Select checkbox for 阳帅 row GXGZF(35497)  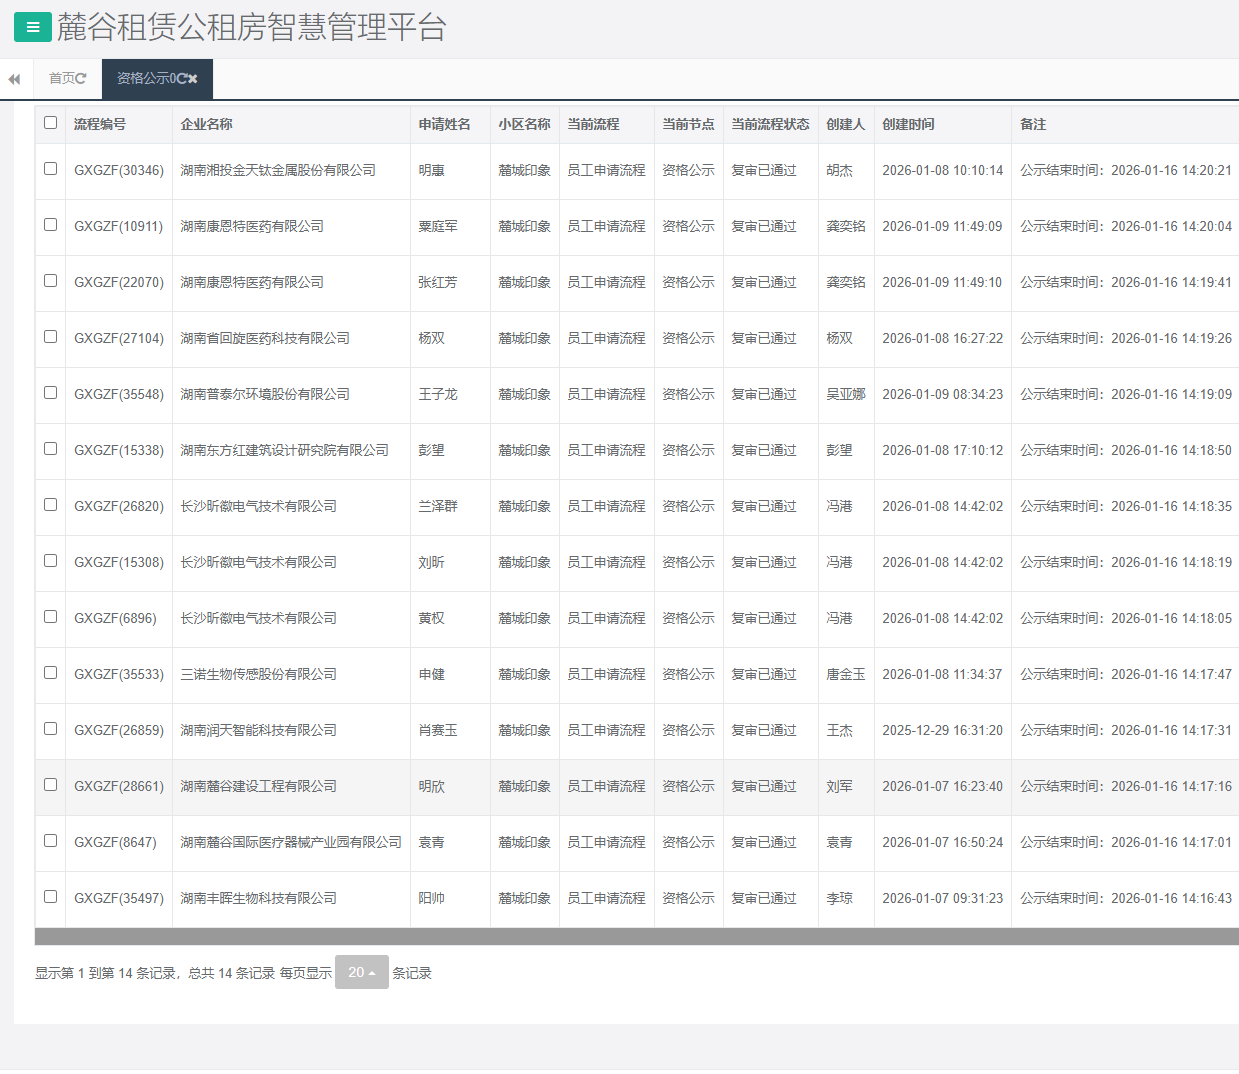[x=51, y=897]
